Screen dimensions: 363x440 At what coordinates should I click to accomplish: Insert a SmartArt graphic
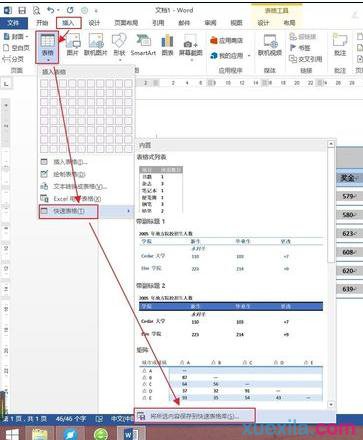[x=143, y=45]
